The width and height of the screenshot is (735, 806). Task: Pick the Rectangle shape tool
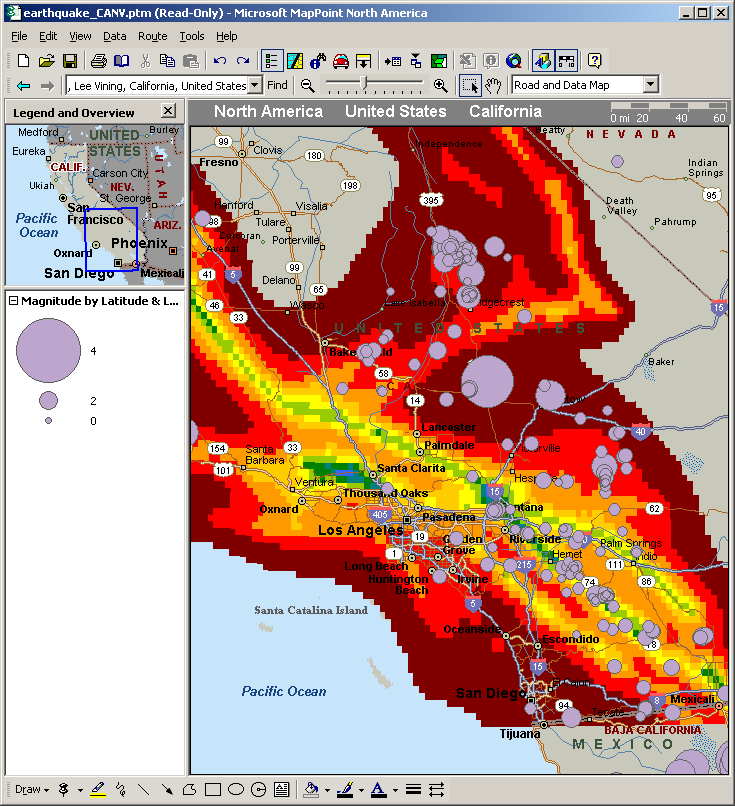click(212, 789)
